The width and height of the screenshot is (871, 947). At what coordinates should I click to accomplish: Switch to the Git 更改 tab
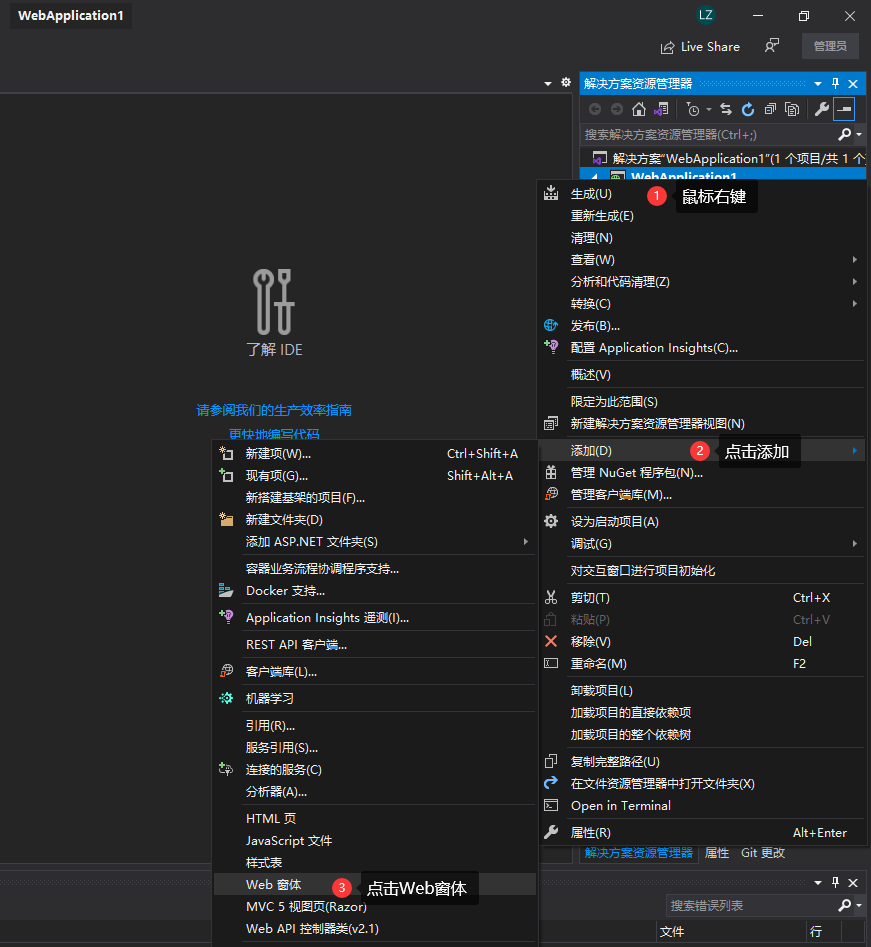click(763, 853)
